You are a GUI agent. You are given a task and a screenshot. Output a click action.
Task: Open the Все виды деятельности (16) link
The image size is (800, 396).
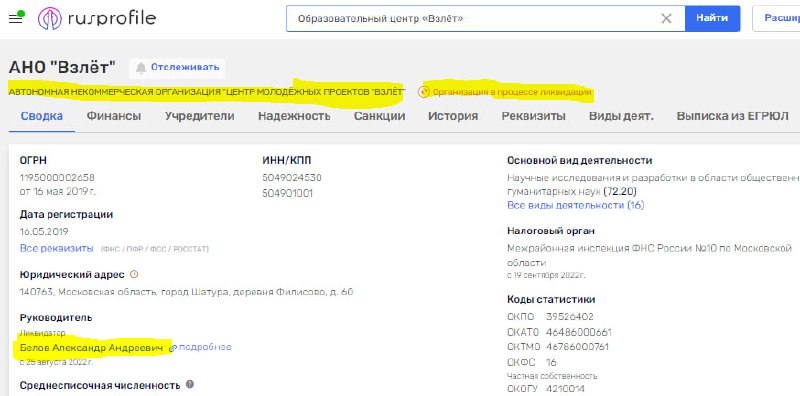coord(576,205)
